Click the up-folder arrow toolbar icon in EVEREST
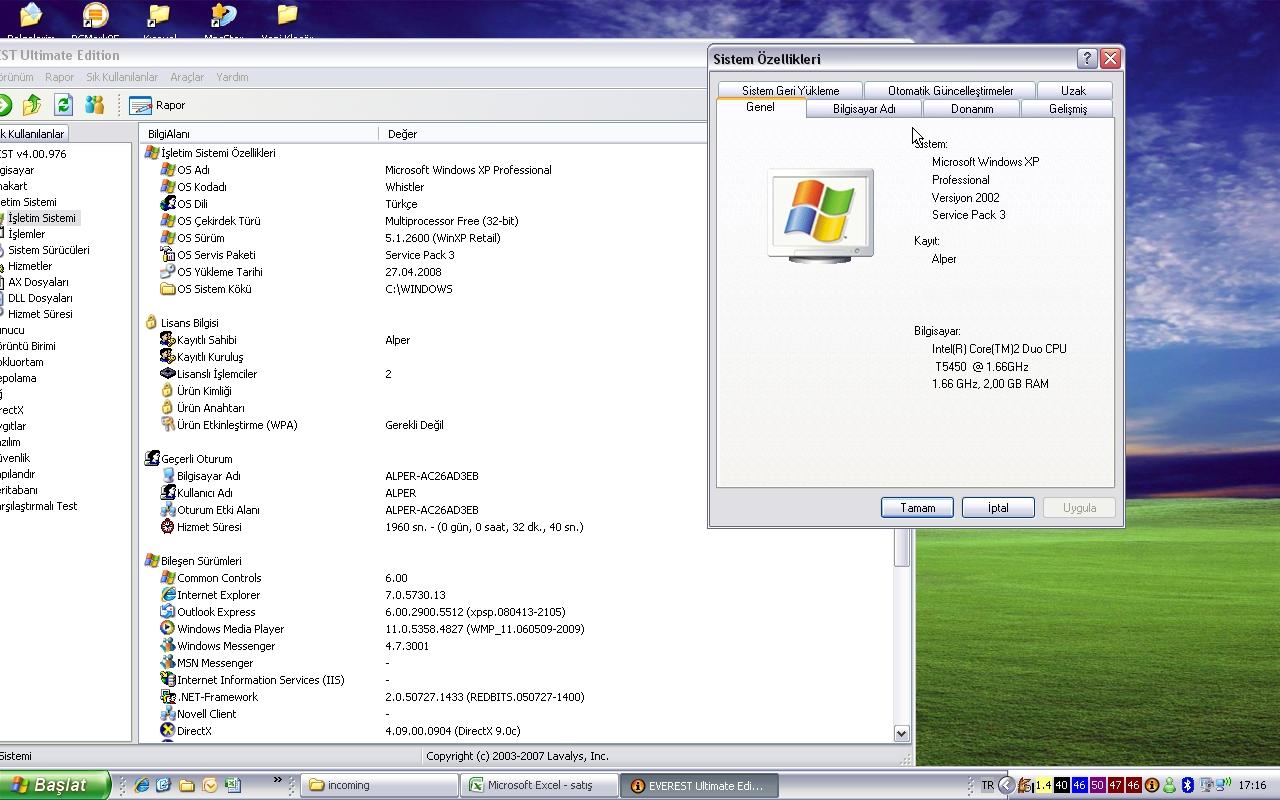This screenshot has width=1280, height=800. pos(32,105)
